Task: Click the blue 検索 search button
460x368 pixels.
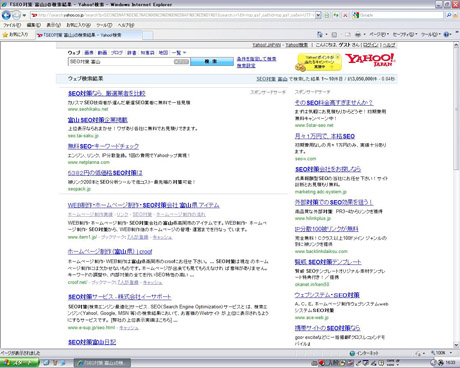Action: 212,61
